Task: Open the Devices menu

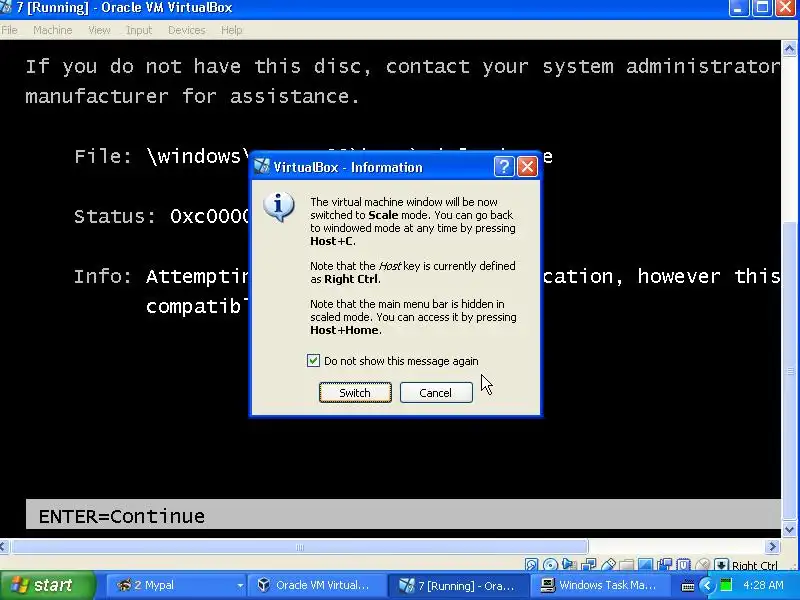Action: 187,30
